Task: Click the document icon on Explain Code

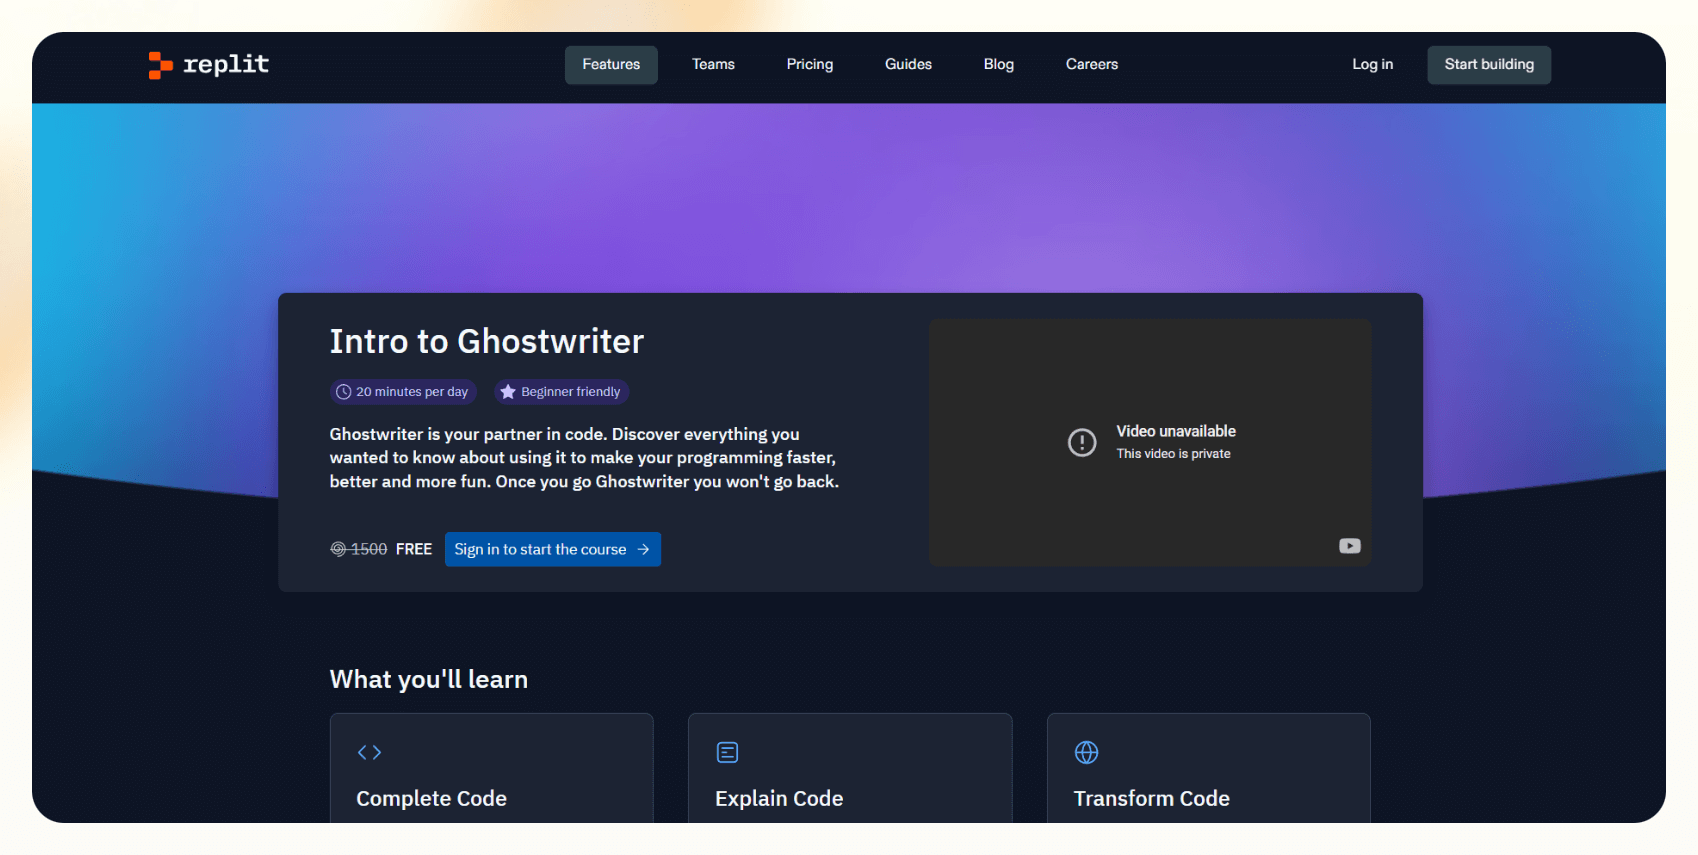Action: point(728,752)
